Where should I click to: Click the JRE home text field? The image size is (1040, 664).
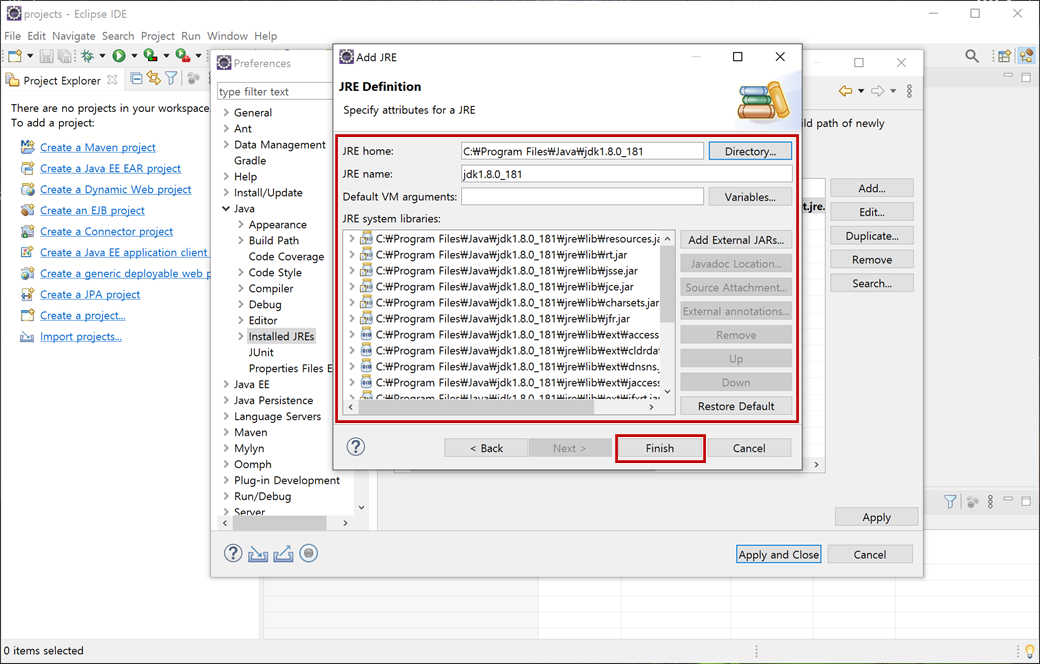582,151
